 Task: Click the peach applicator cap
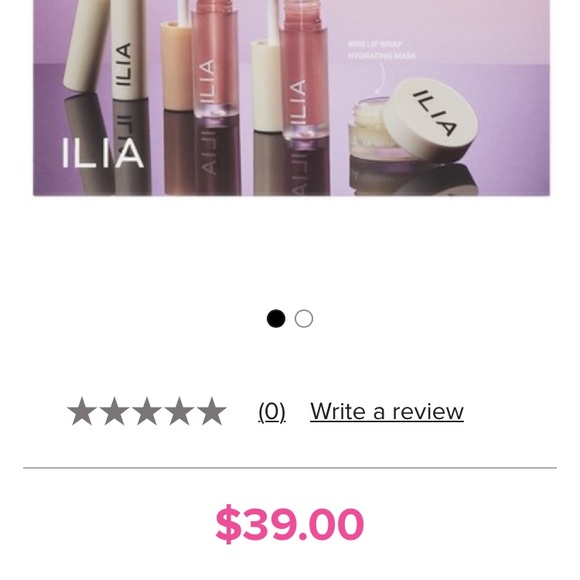[177, 66]
